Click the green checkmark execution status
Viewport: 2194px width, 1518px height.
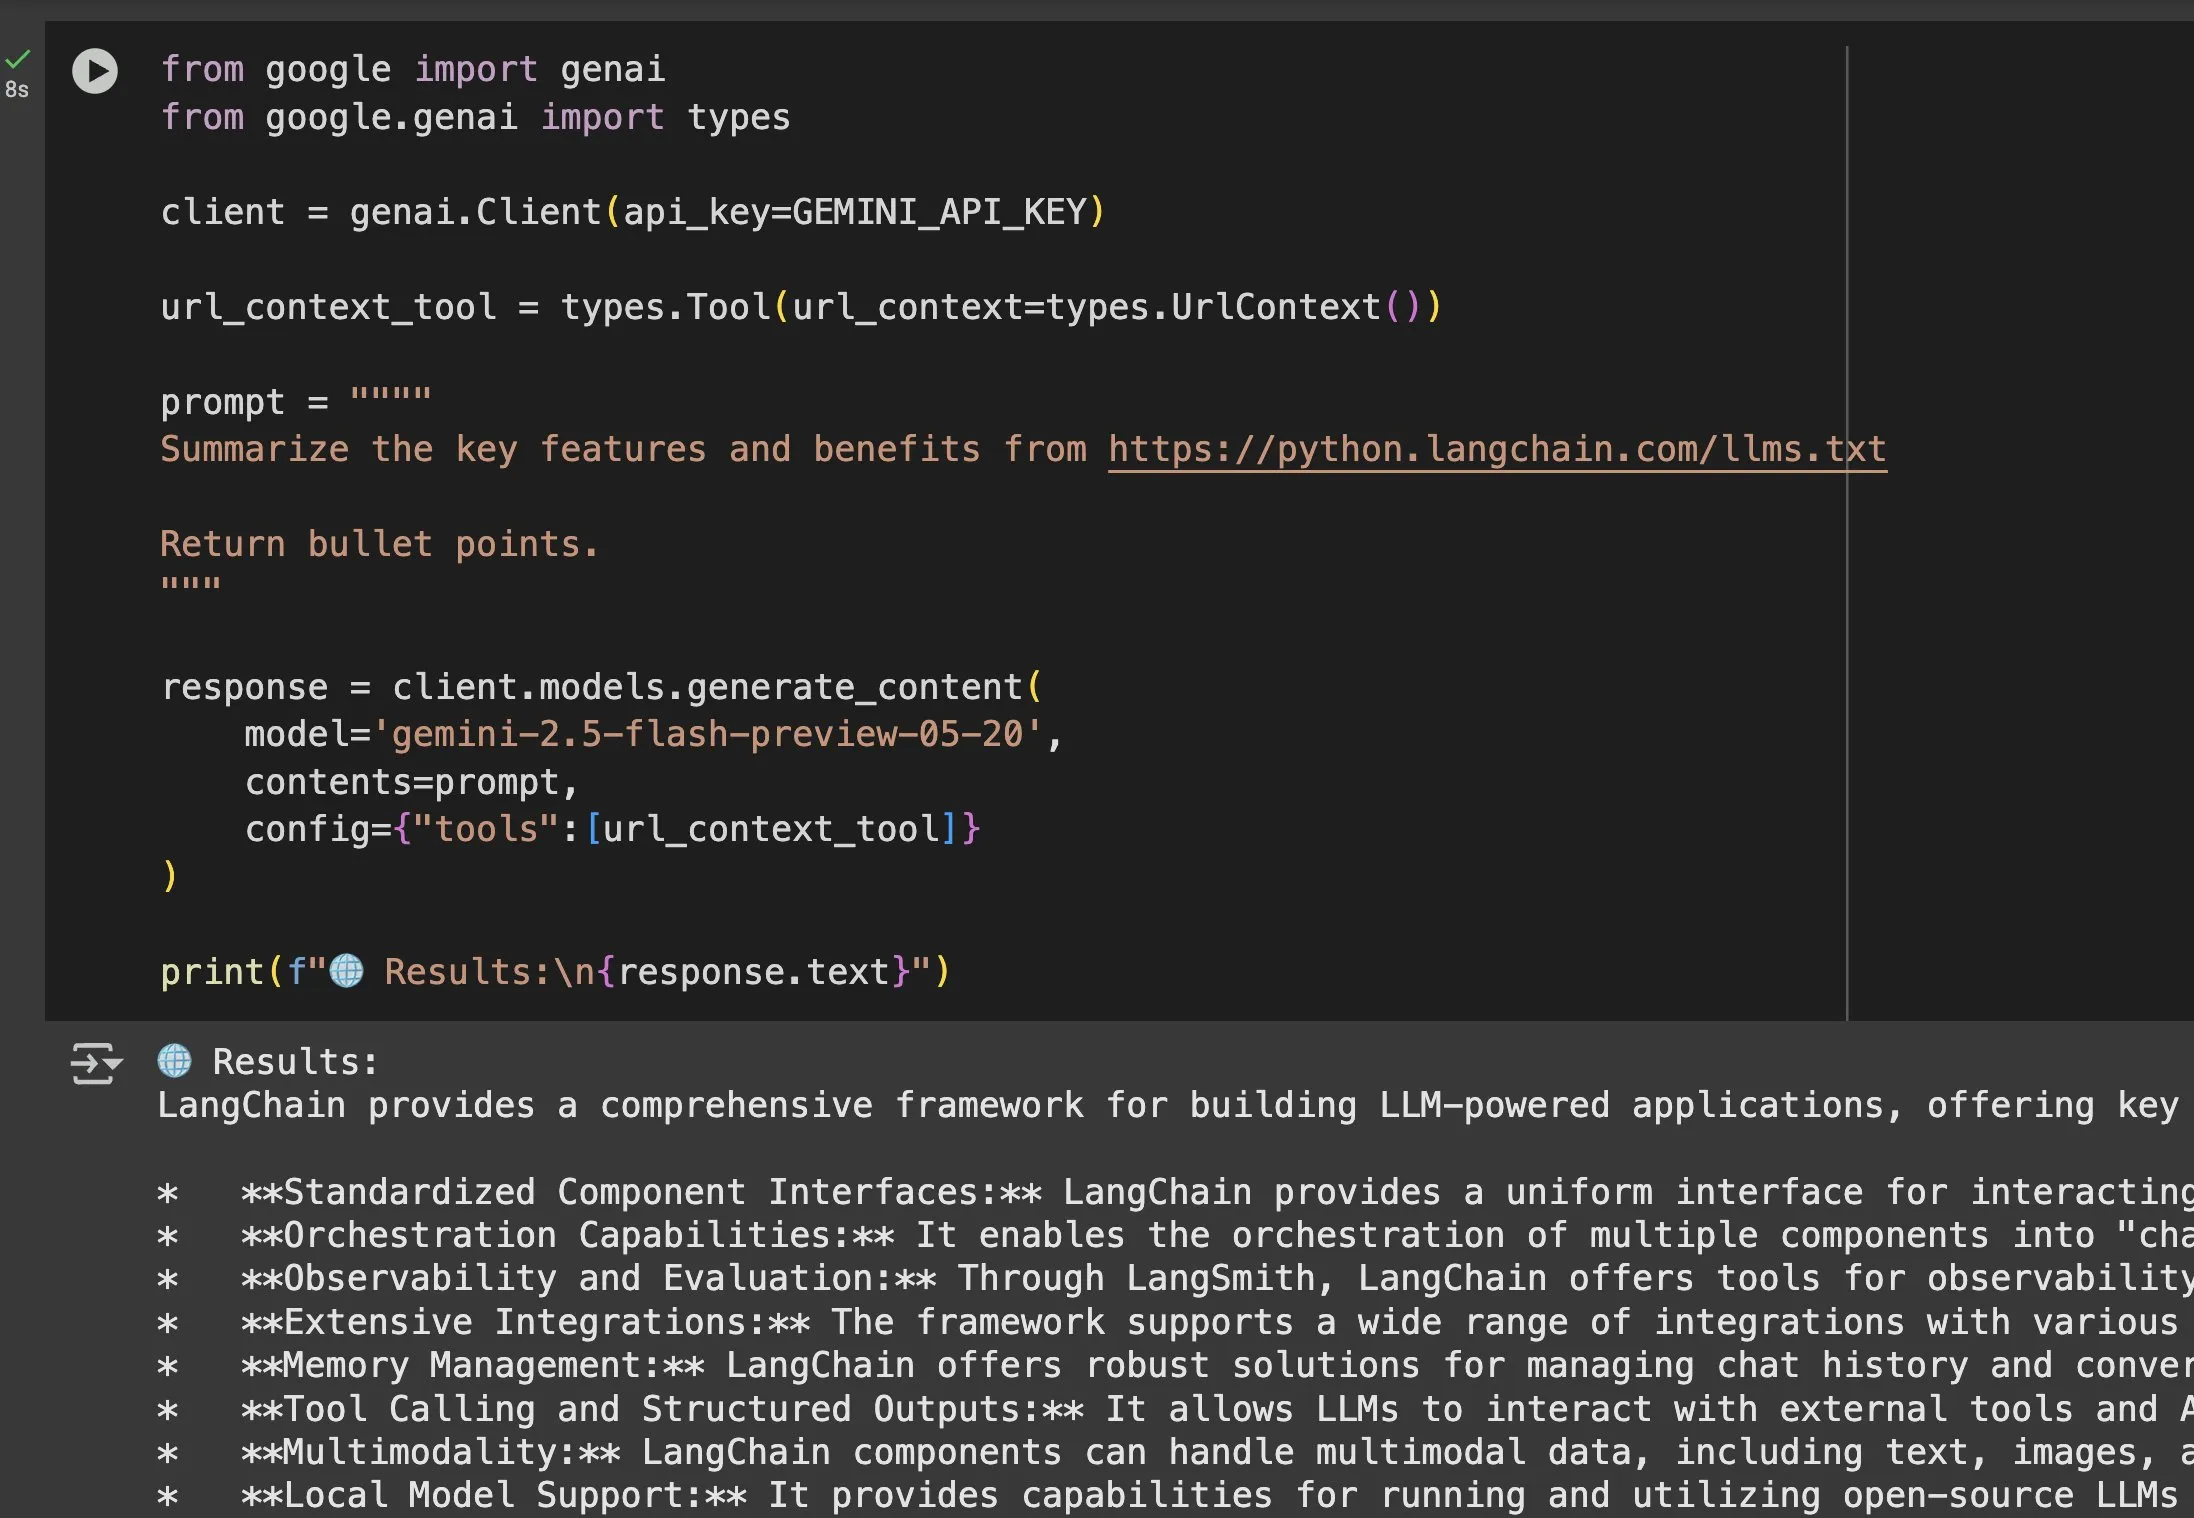pos(18,60)
